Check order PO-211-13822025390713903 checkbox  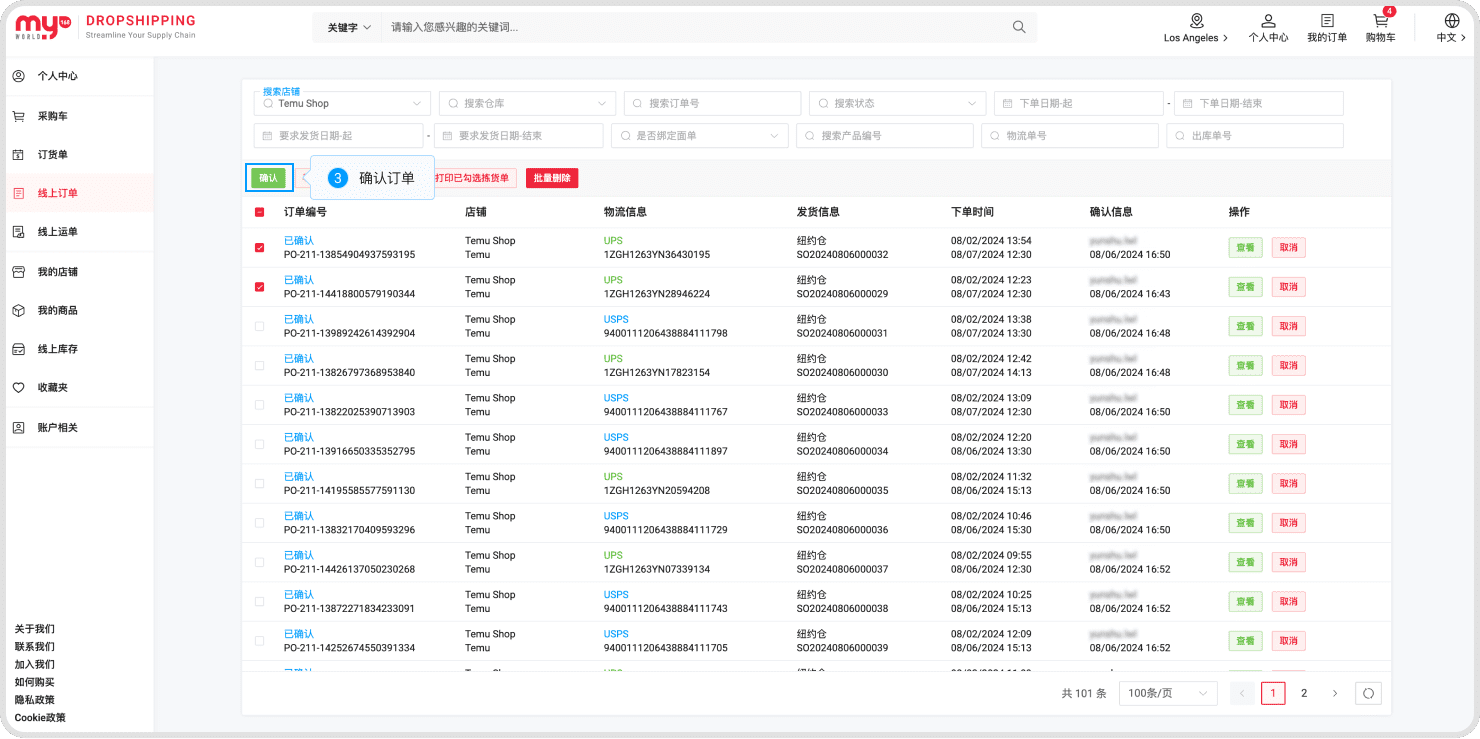pos(260,405)
